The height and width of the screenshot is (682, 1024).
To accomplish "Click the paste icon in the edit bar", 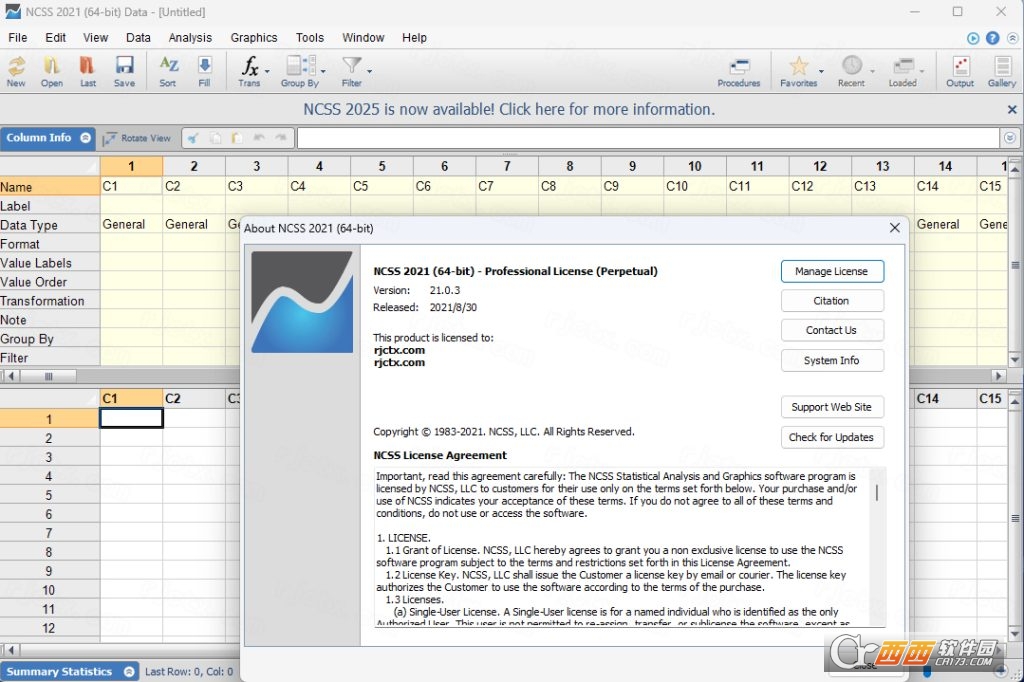I will pyautogui.click(x=237, y=138).
